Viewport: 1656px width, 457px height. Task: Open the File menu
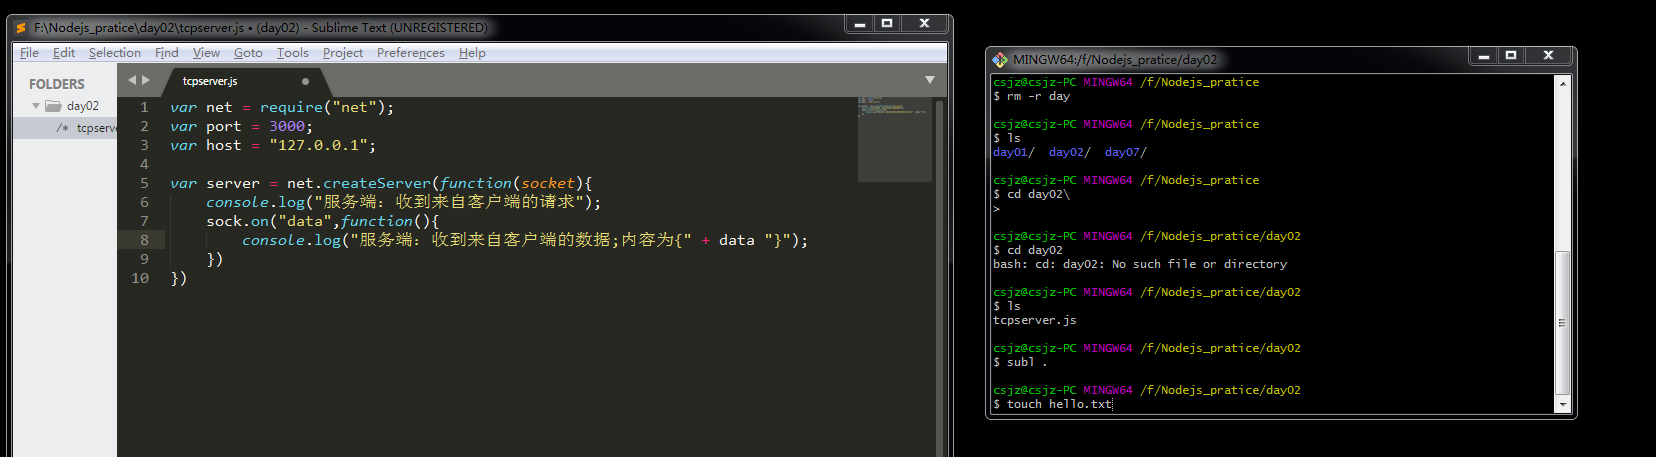click(x=29, y=53)
